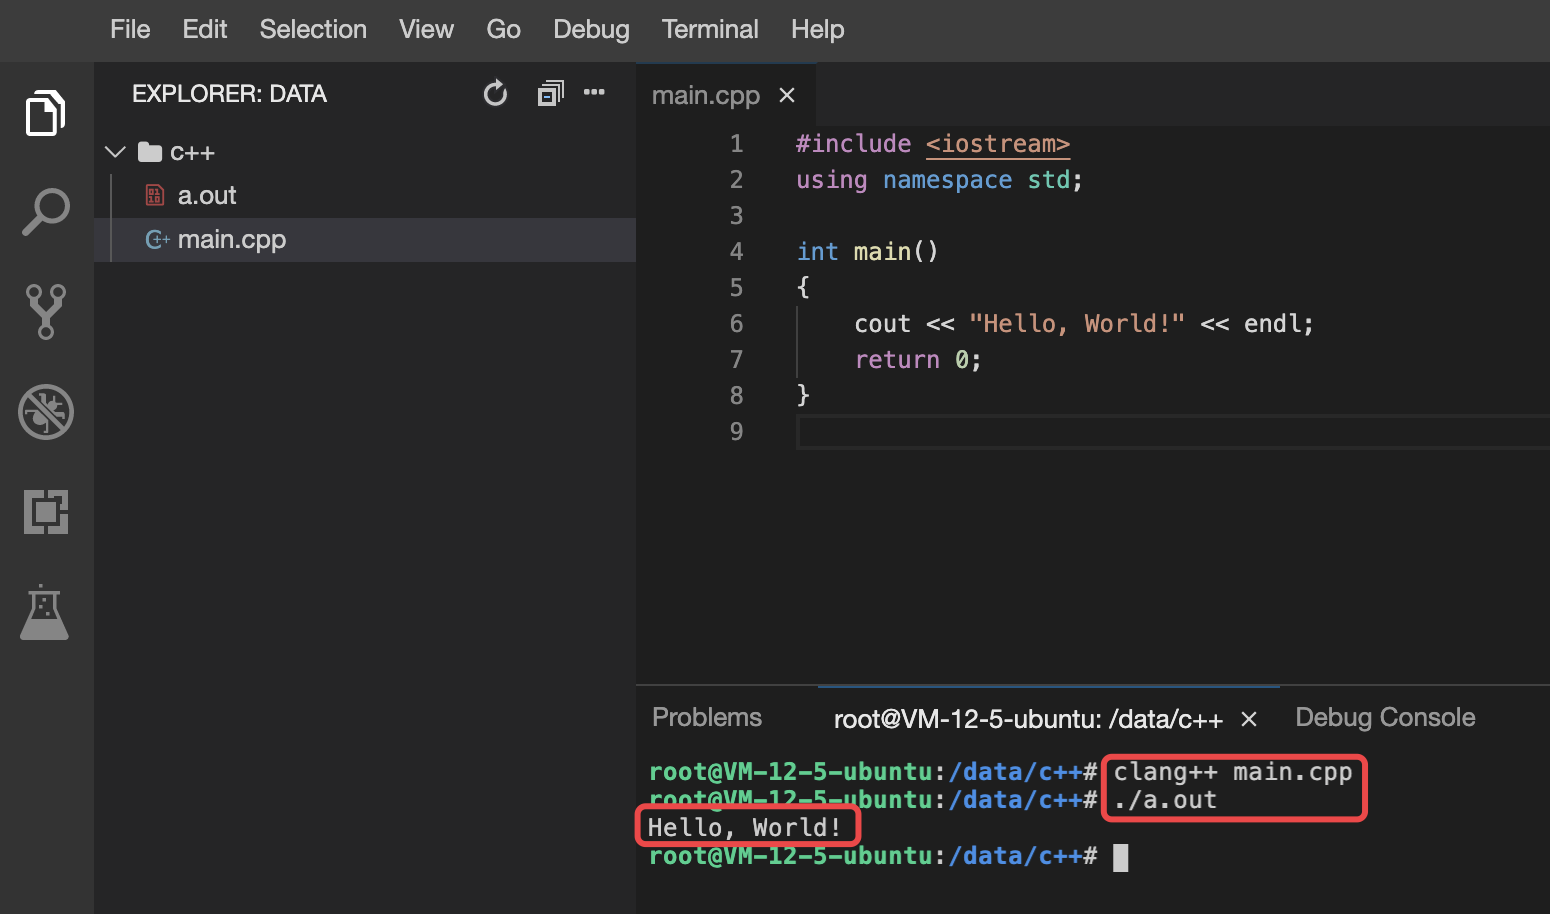Open the Search view
This screenshot has width=1550, height=914.
pos(45,210)
